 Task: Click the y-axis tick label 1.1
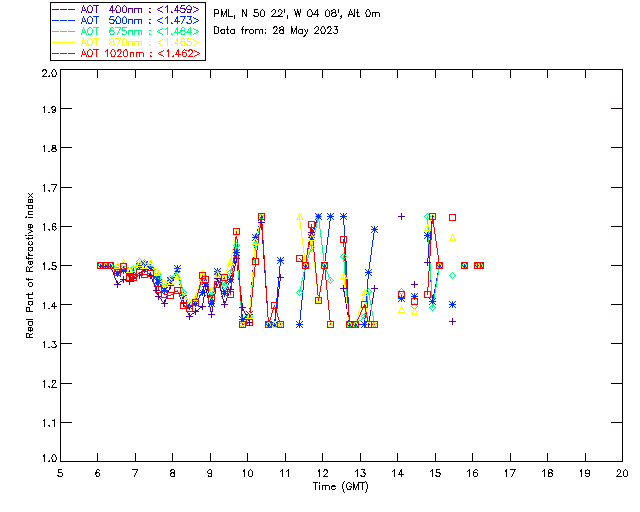coord(49,423)
